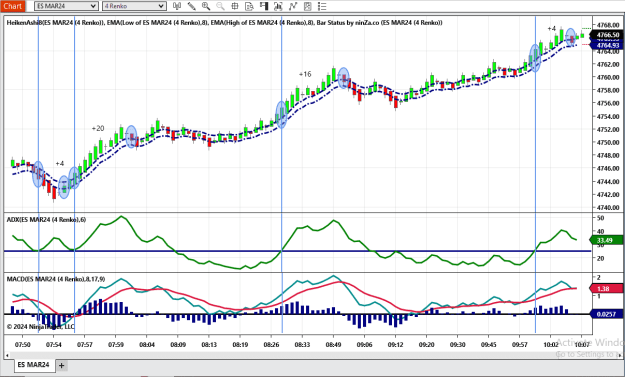Add a new tab with plus button

coord(61,365)
